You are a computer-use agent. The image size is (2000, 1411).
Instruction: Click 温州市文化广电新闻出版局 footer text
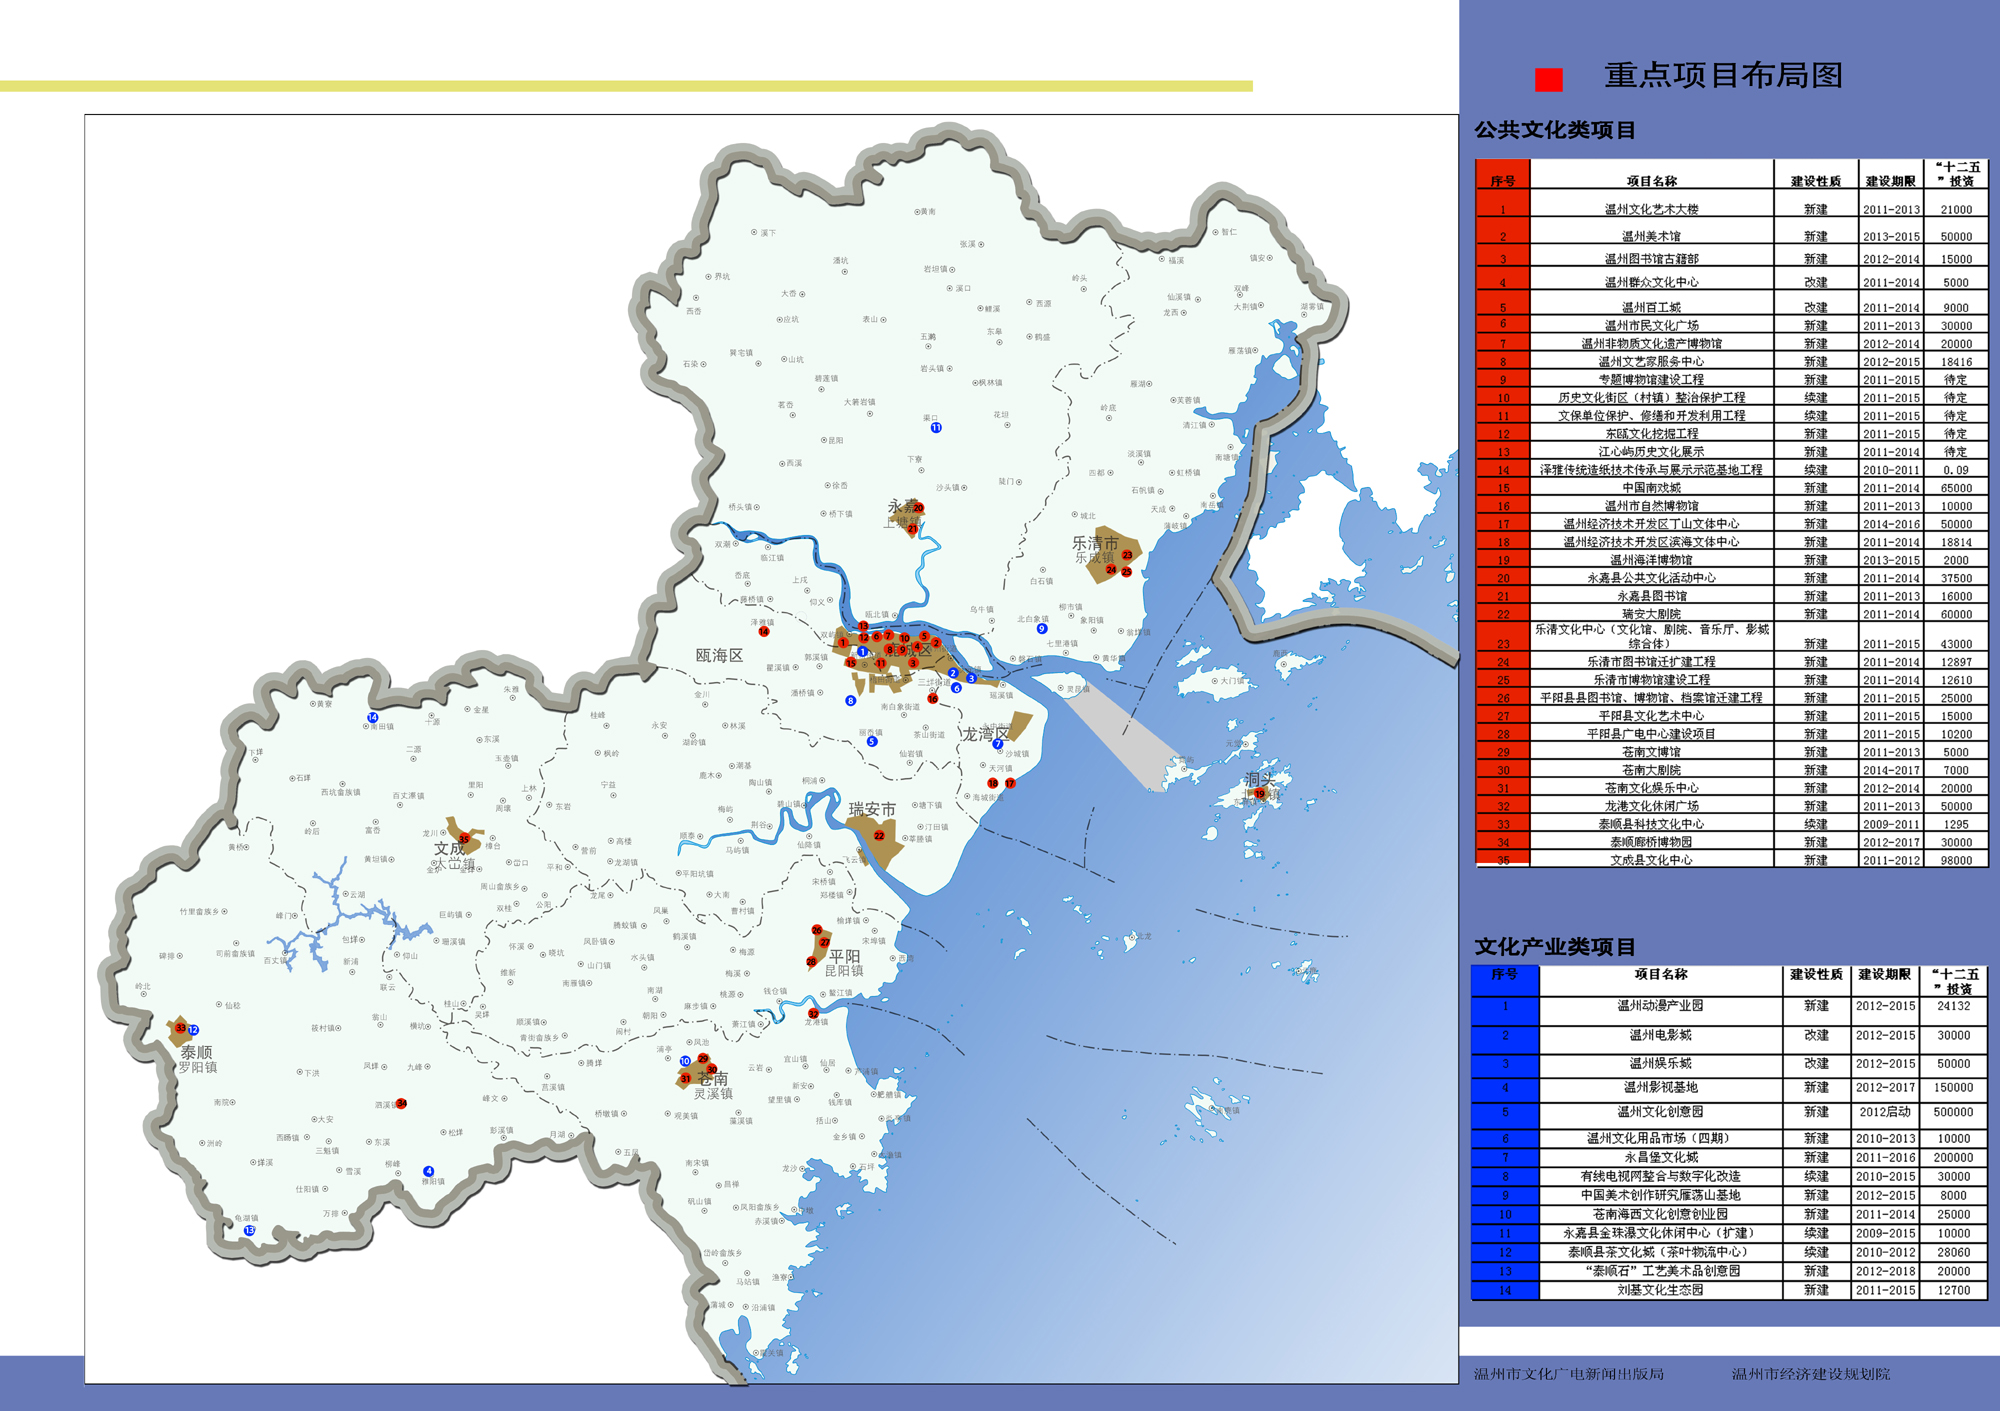pos(1568,1374)
